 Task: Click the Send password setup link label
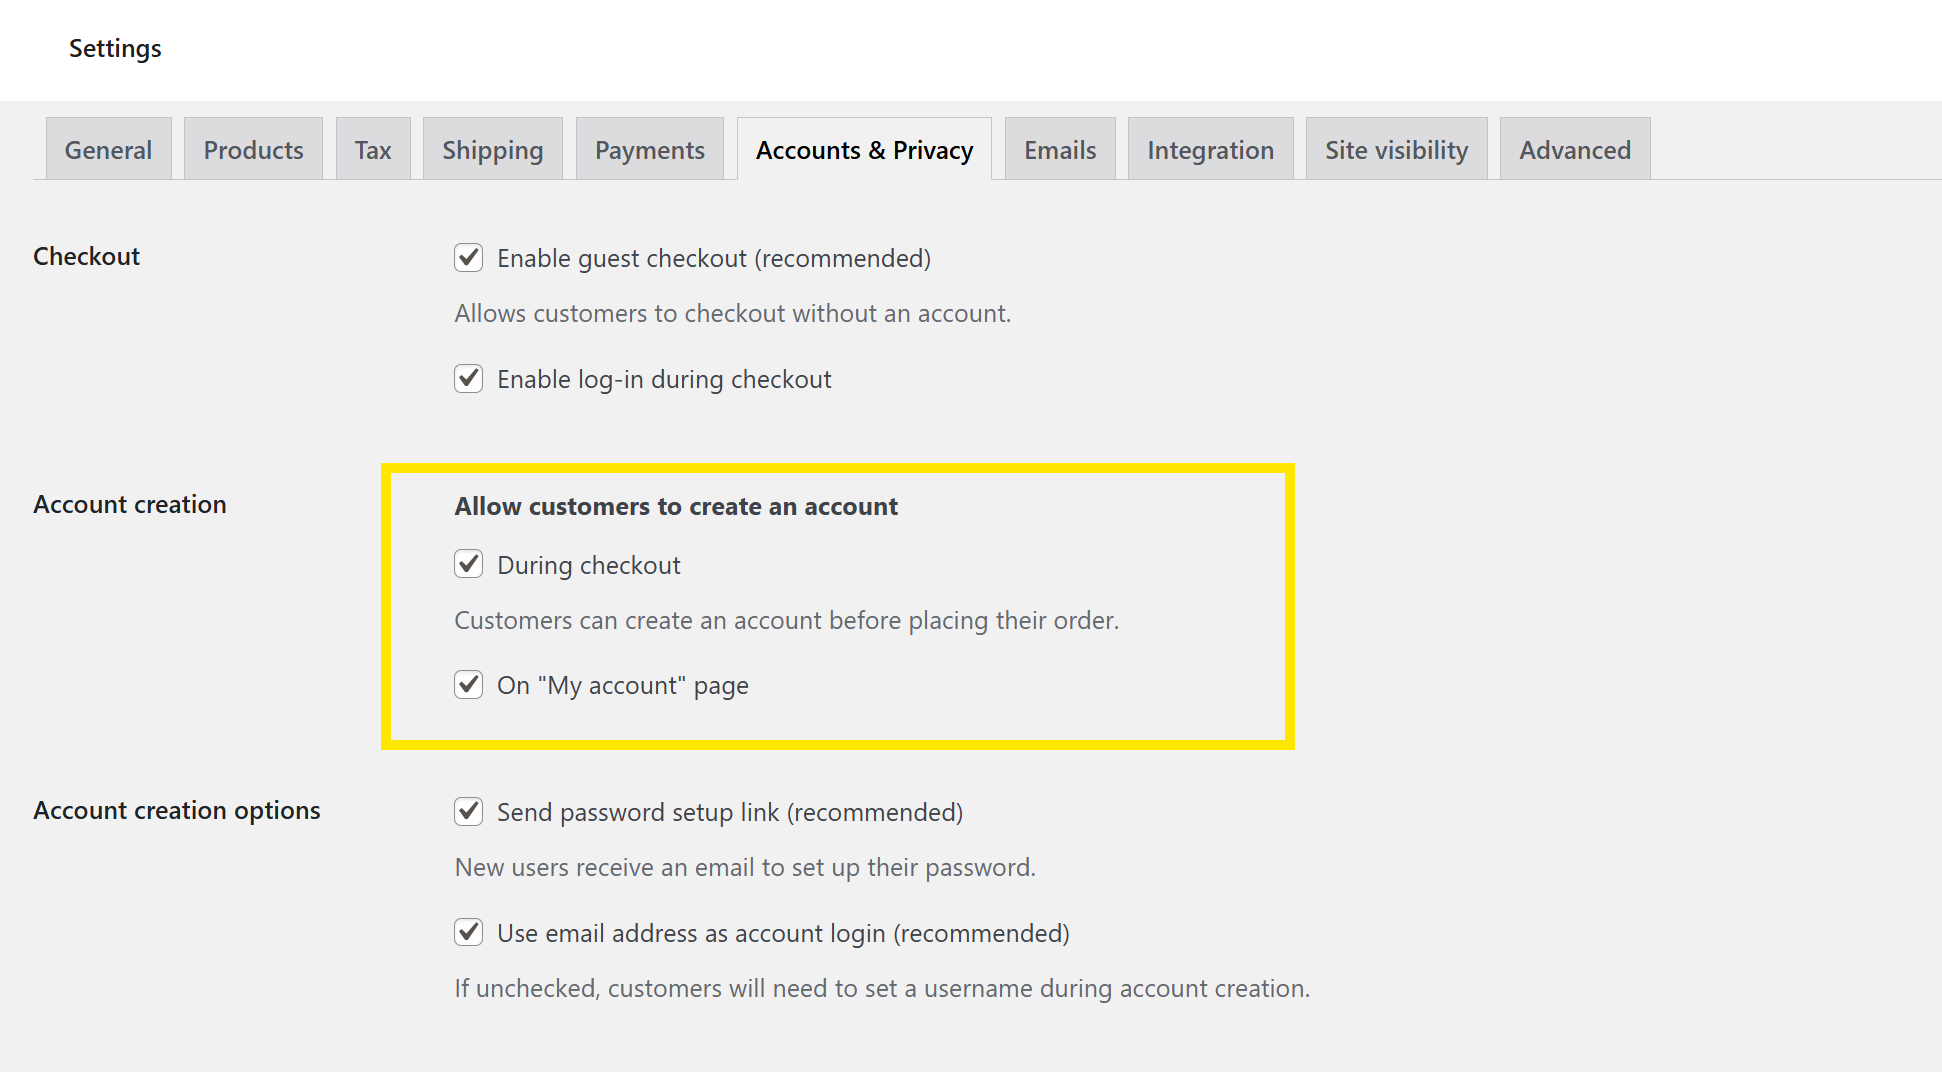[x=730, y=812]
